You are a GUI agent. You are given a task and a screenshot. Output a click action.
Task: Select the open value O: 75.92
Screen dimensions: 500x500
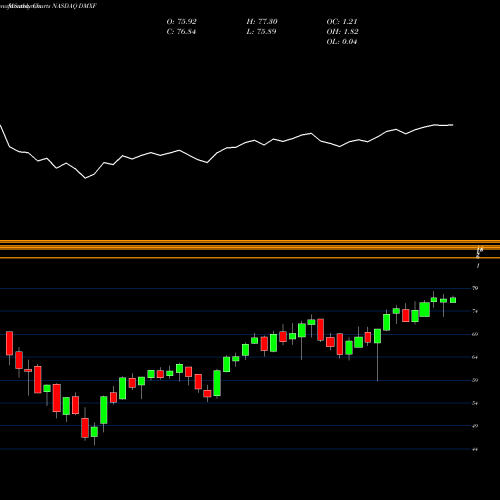182,22
